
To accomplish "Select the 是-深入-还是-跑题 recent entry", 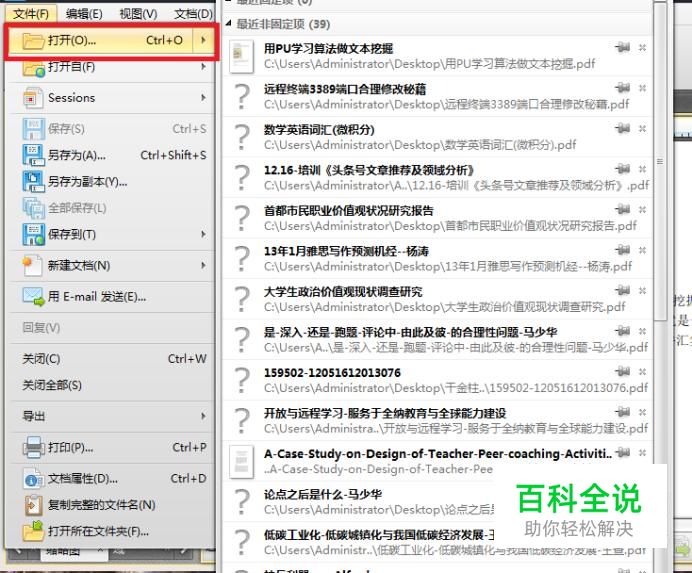I will (x=437, y=340).
